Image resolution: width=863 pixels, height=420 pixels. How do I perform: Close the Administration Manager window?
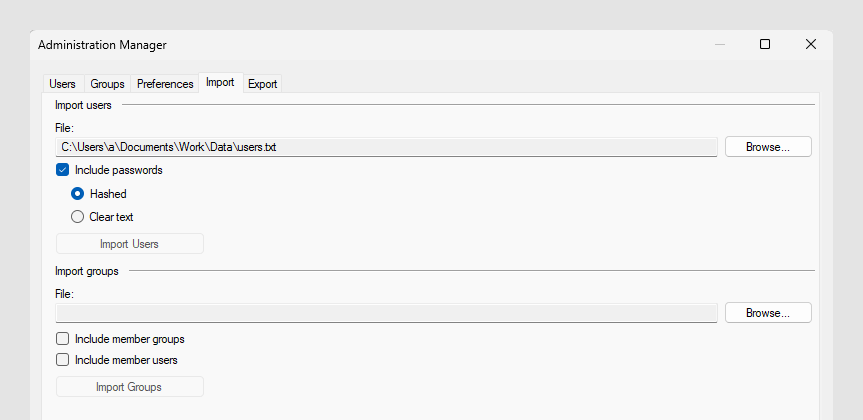pyautogui.click(x=811, y=44)
